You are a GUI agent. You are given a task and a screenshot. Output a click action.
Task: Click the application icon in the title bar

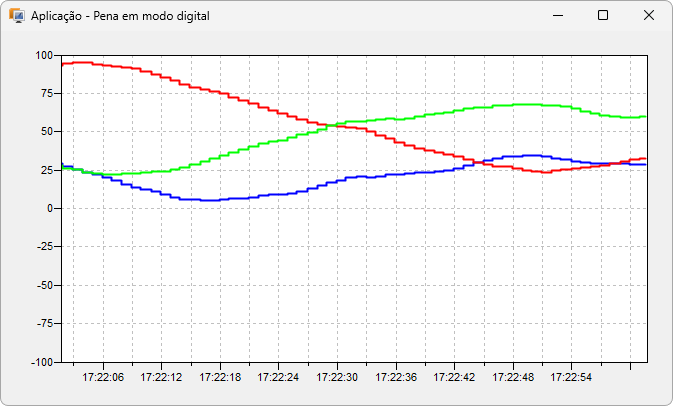[17, 16]
